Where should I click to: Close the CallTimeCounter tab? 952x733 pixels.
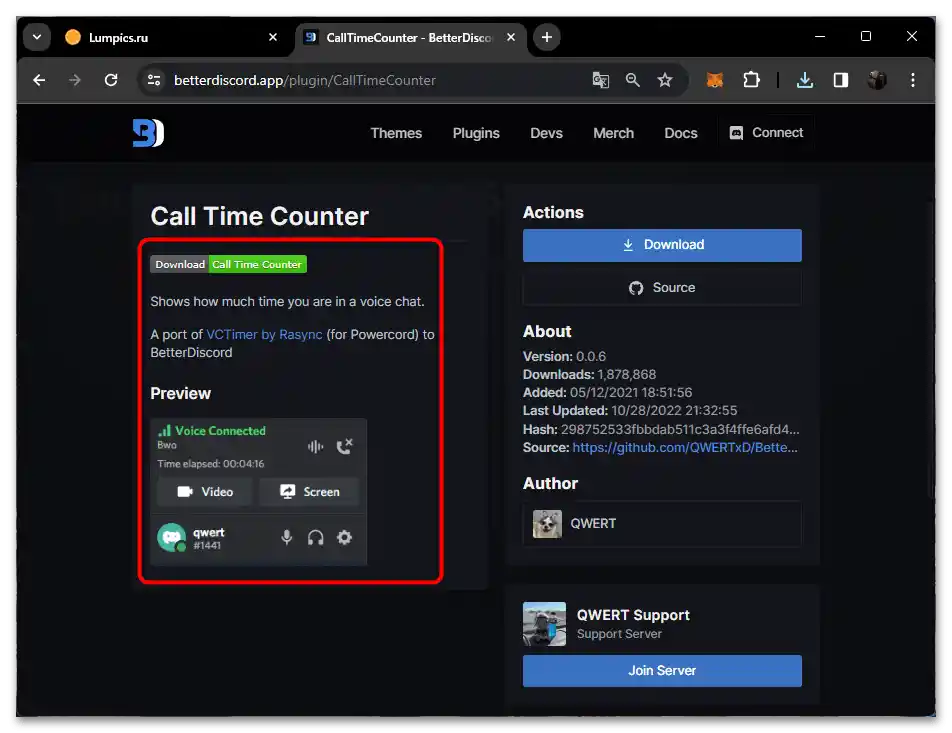tap(511, 37)
